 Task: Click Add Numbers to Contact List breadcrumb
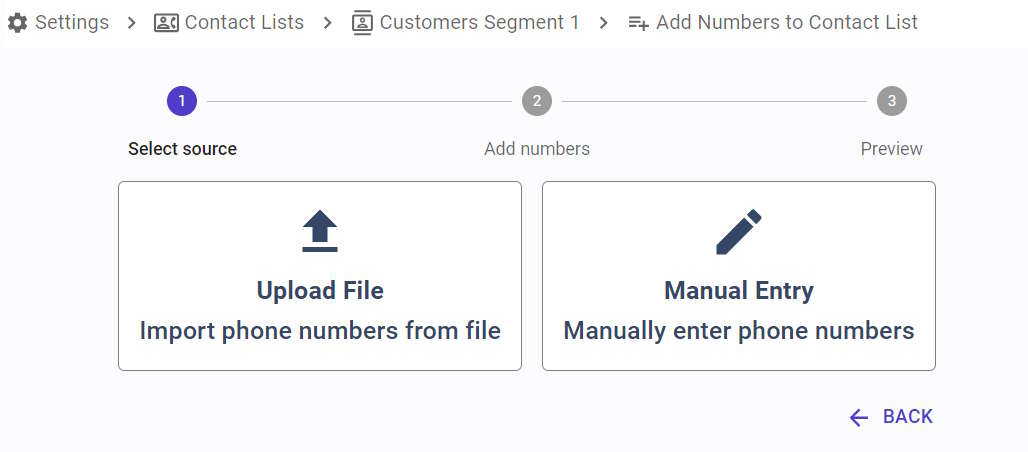pos(787,22)
